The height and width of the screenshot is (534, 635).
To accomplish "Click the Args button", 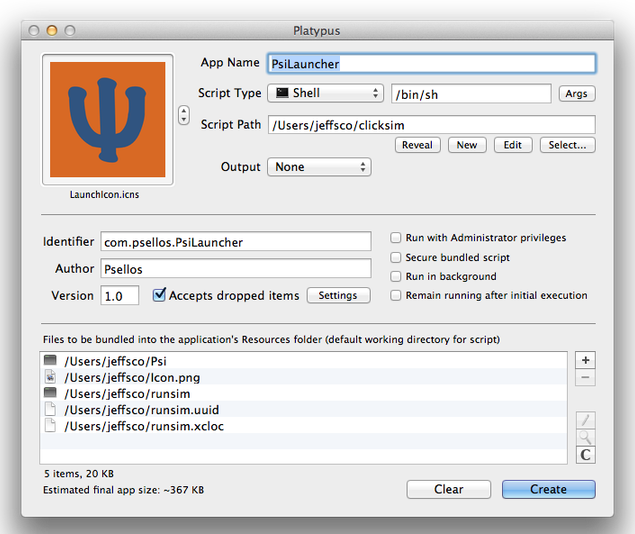I will pyautogui.click(x=577, y=94).
